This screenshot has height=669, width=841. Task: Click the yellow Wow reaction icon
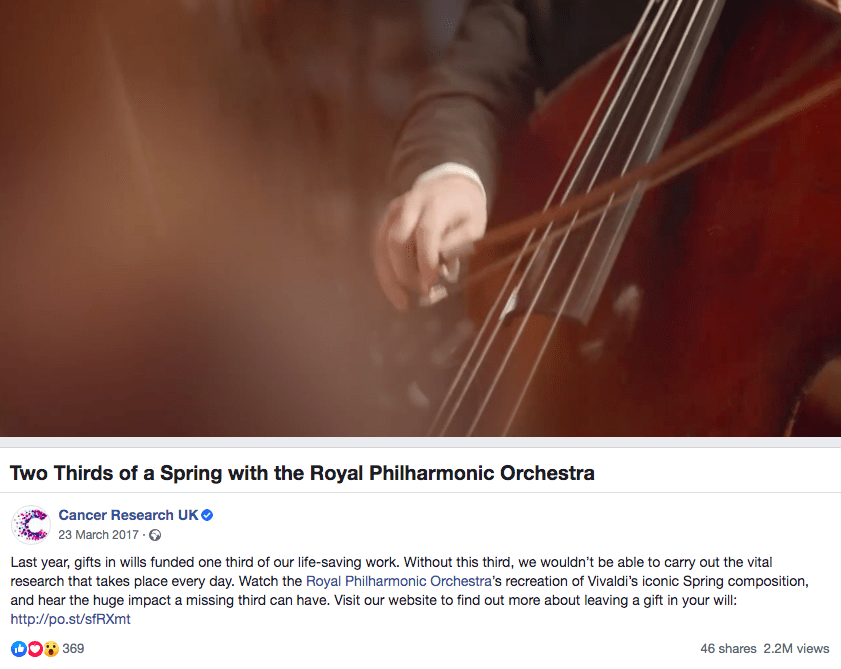49,649
